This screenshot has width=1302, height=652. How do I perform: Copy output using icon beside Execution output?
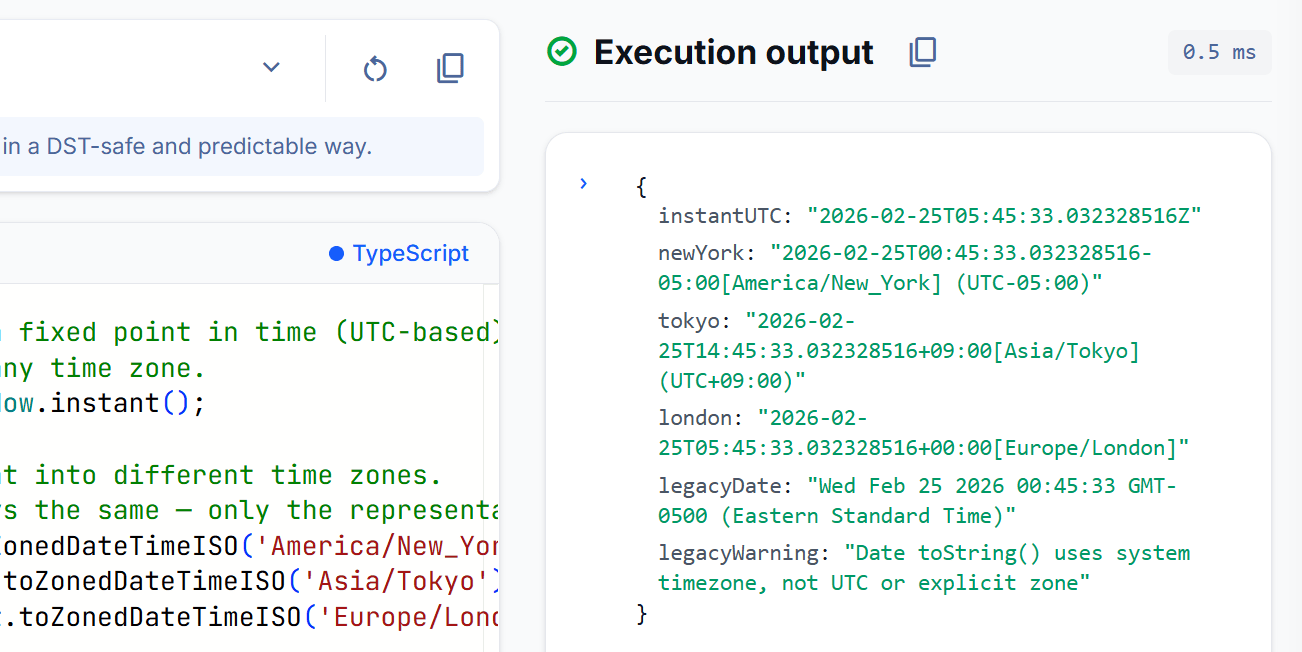click(922, 52)
